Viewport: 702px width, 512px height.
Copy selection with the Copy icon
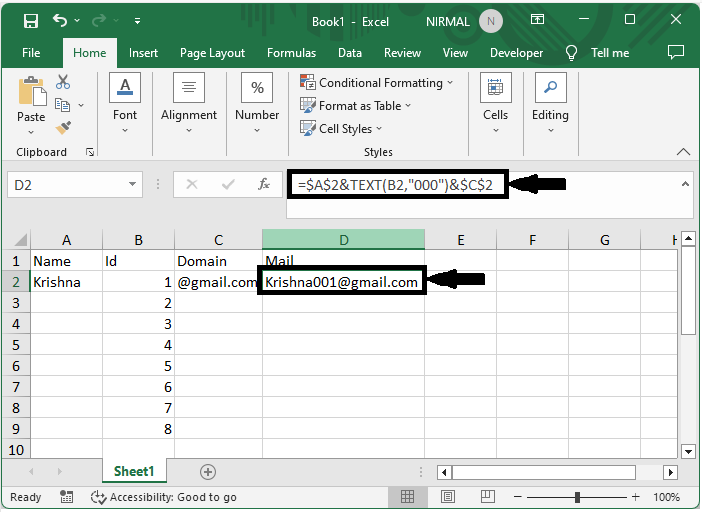tap(62, 105)
